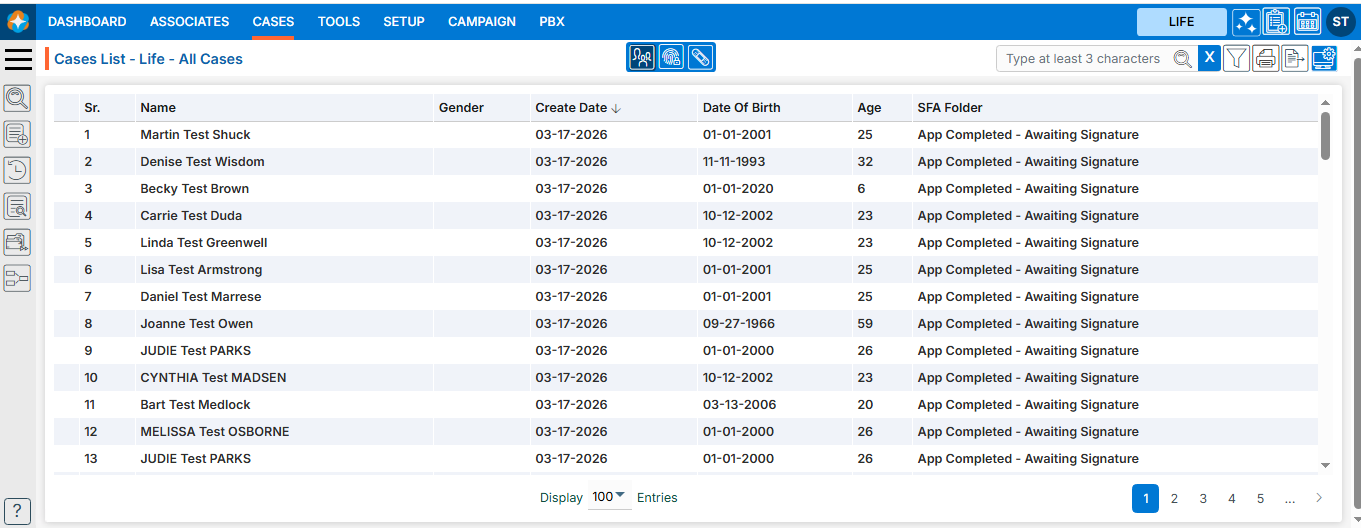The image size is (1361, 528).
Task: Open the hamburger menu in sidebar
Action: 19,59
